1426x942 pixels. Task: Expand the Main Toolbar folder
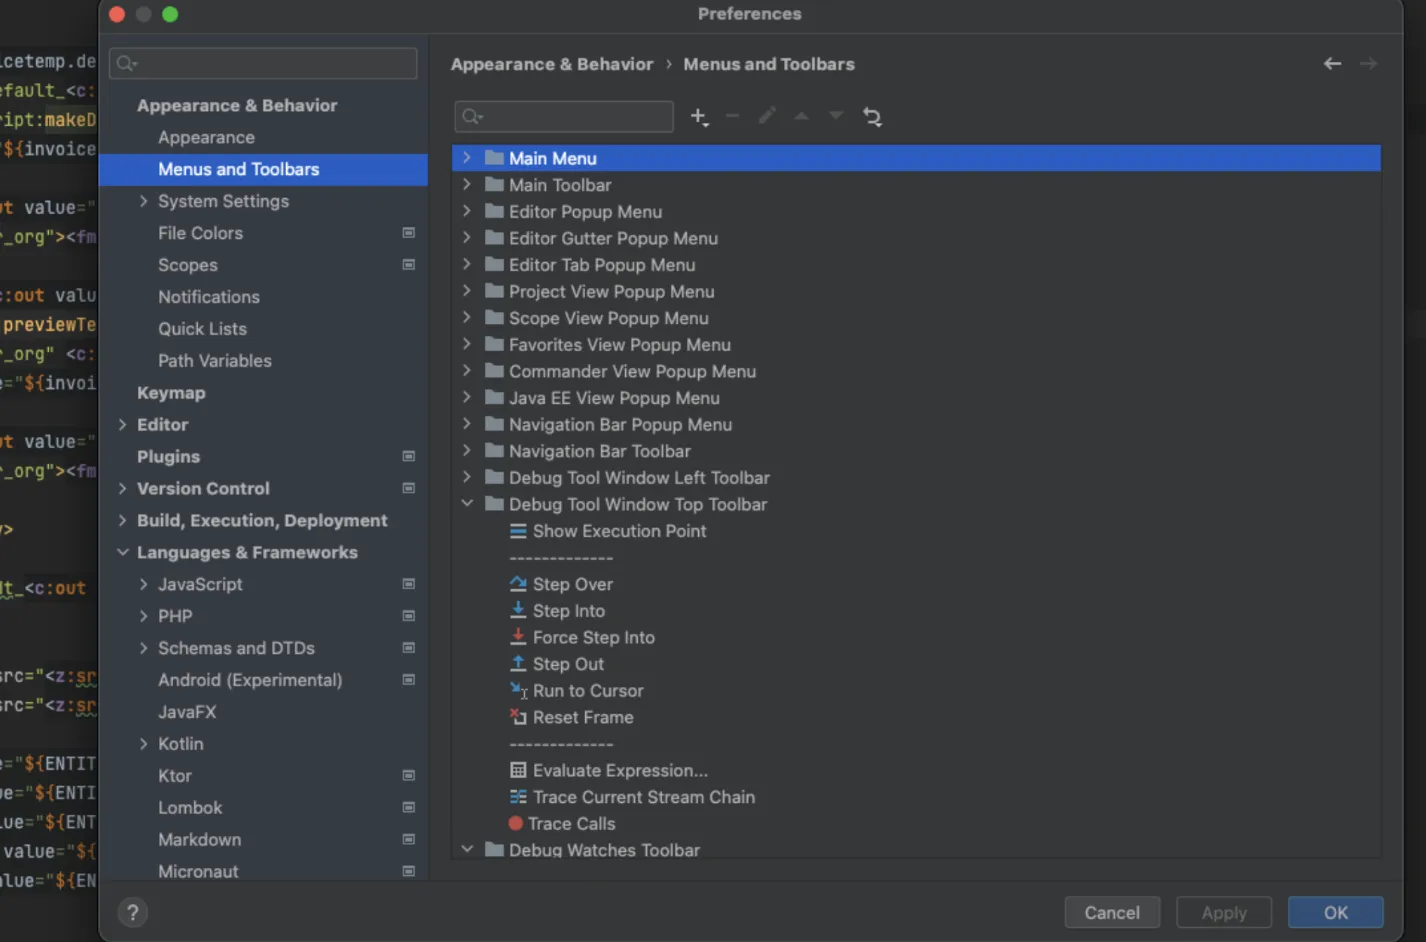click(x=467, y=185)
